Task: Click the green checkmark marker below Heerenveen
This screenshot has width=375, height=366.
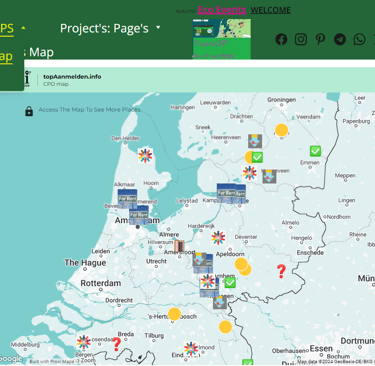Action: pos(257,157)
